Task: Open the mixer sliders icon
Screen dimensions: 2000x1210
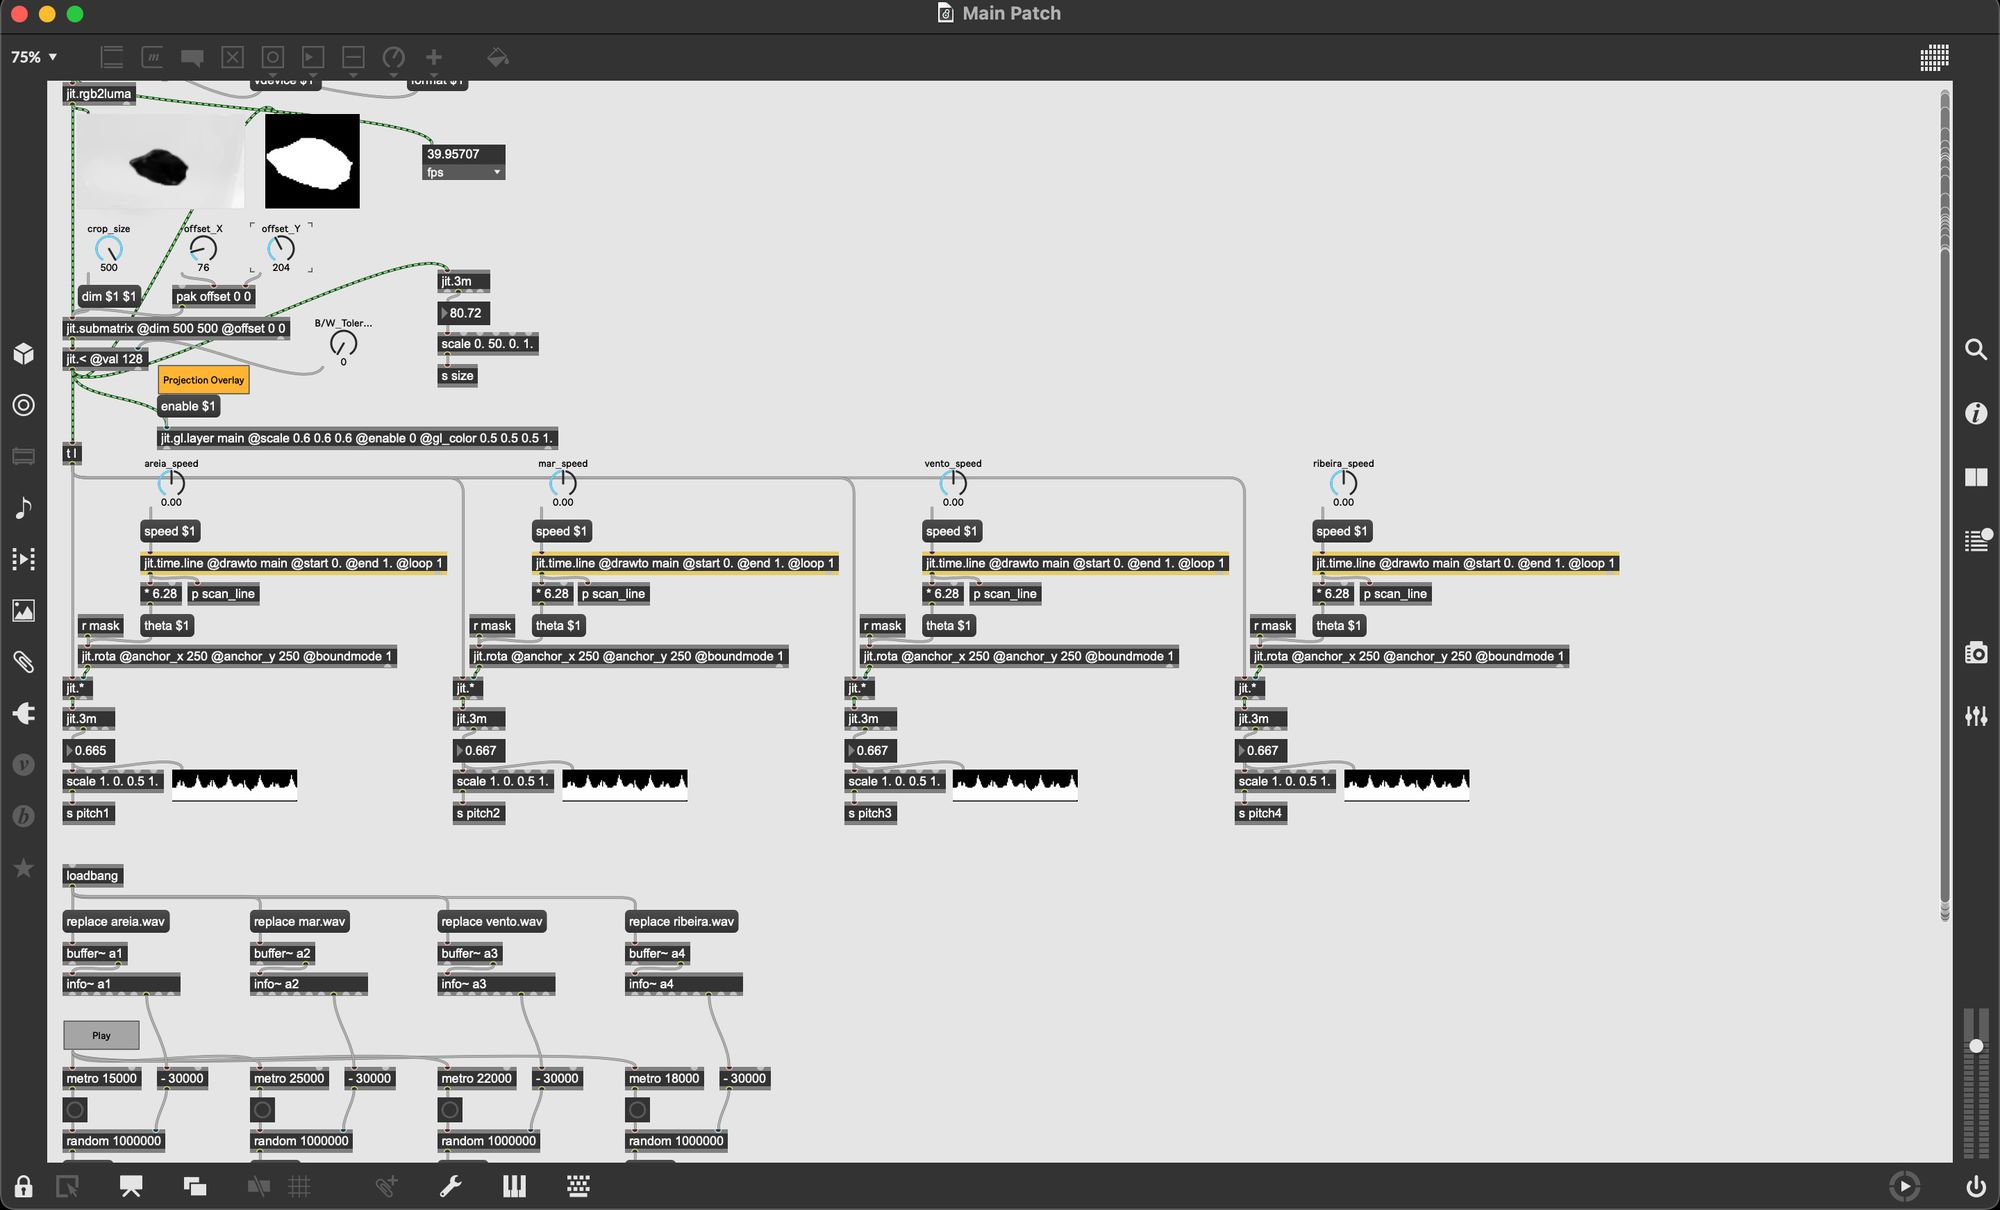Action: [1975, 716]
